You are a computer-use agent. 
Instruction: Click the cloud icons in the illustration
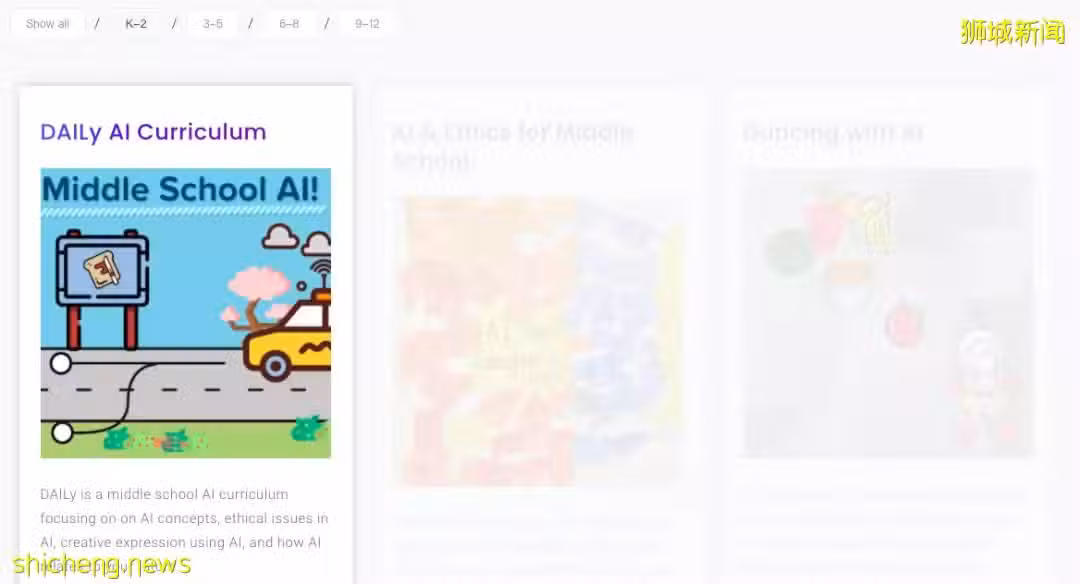pyautogui.click(x=296, y=239)
